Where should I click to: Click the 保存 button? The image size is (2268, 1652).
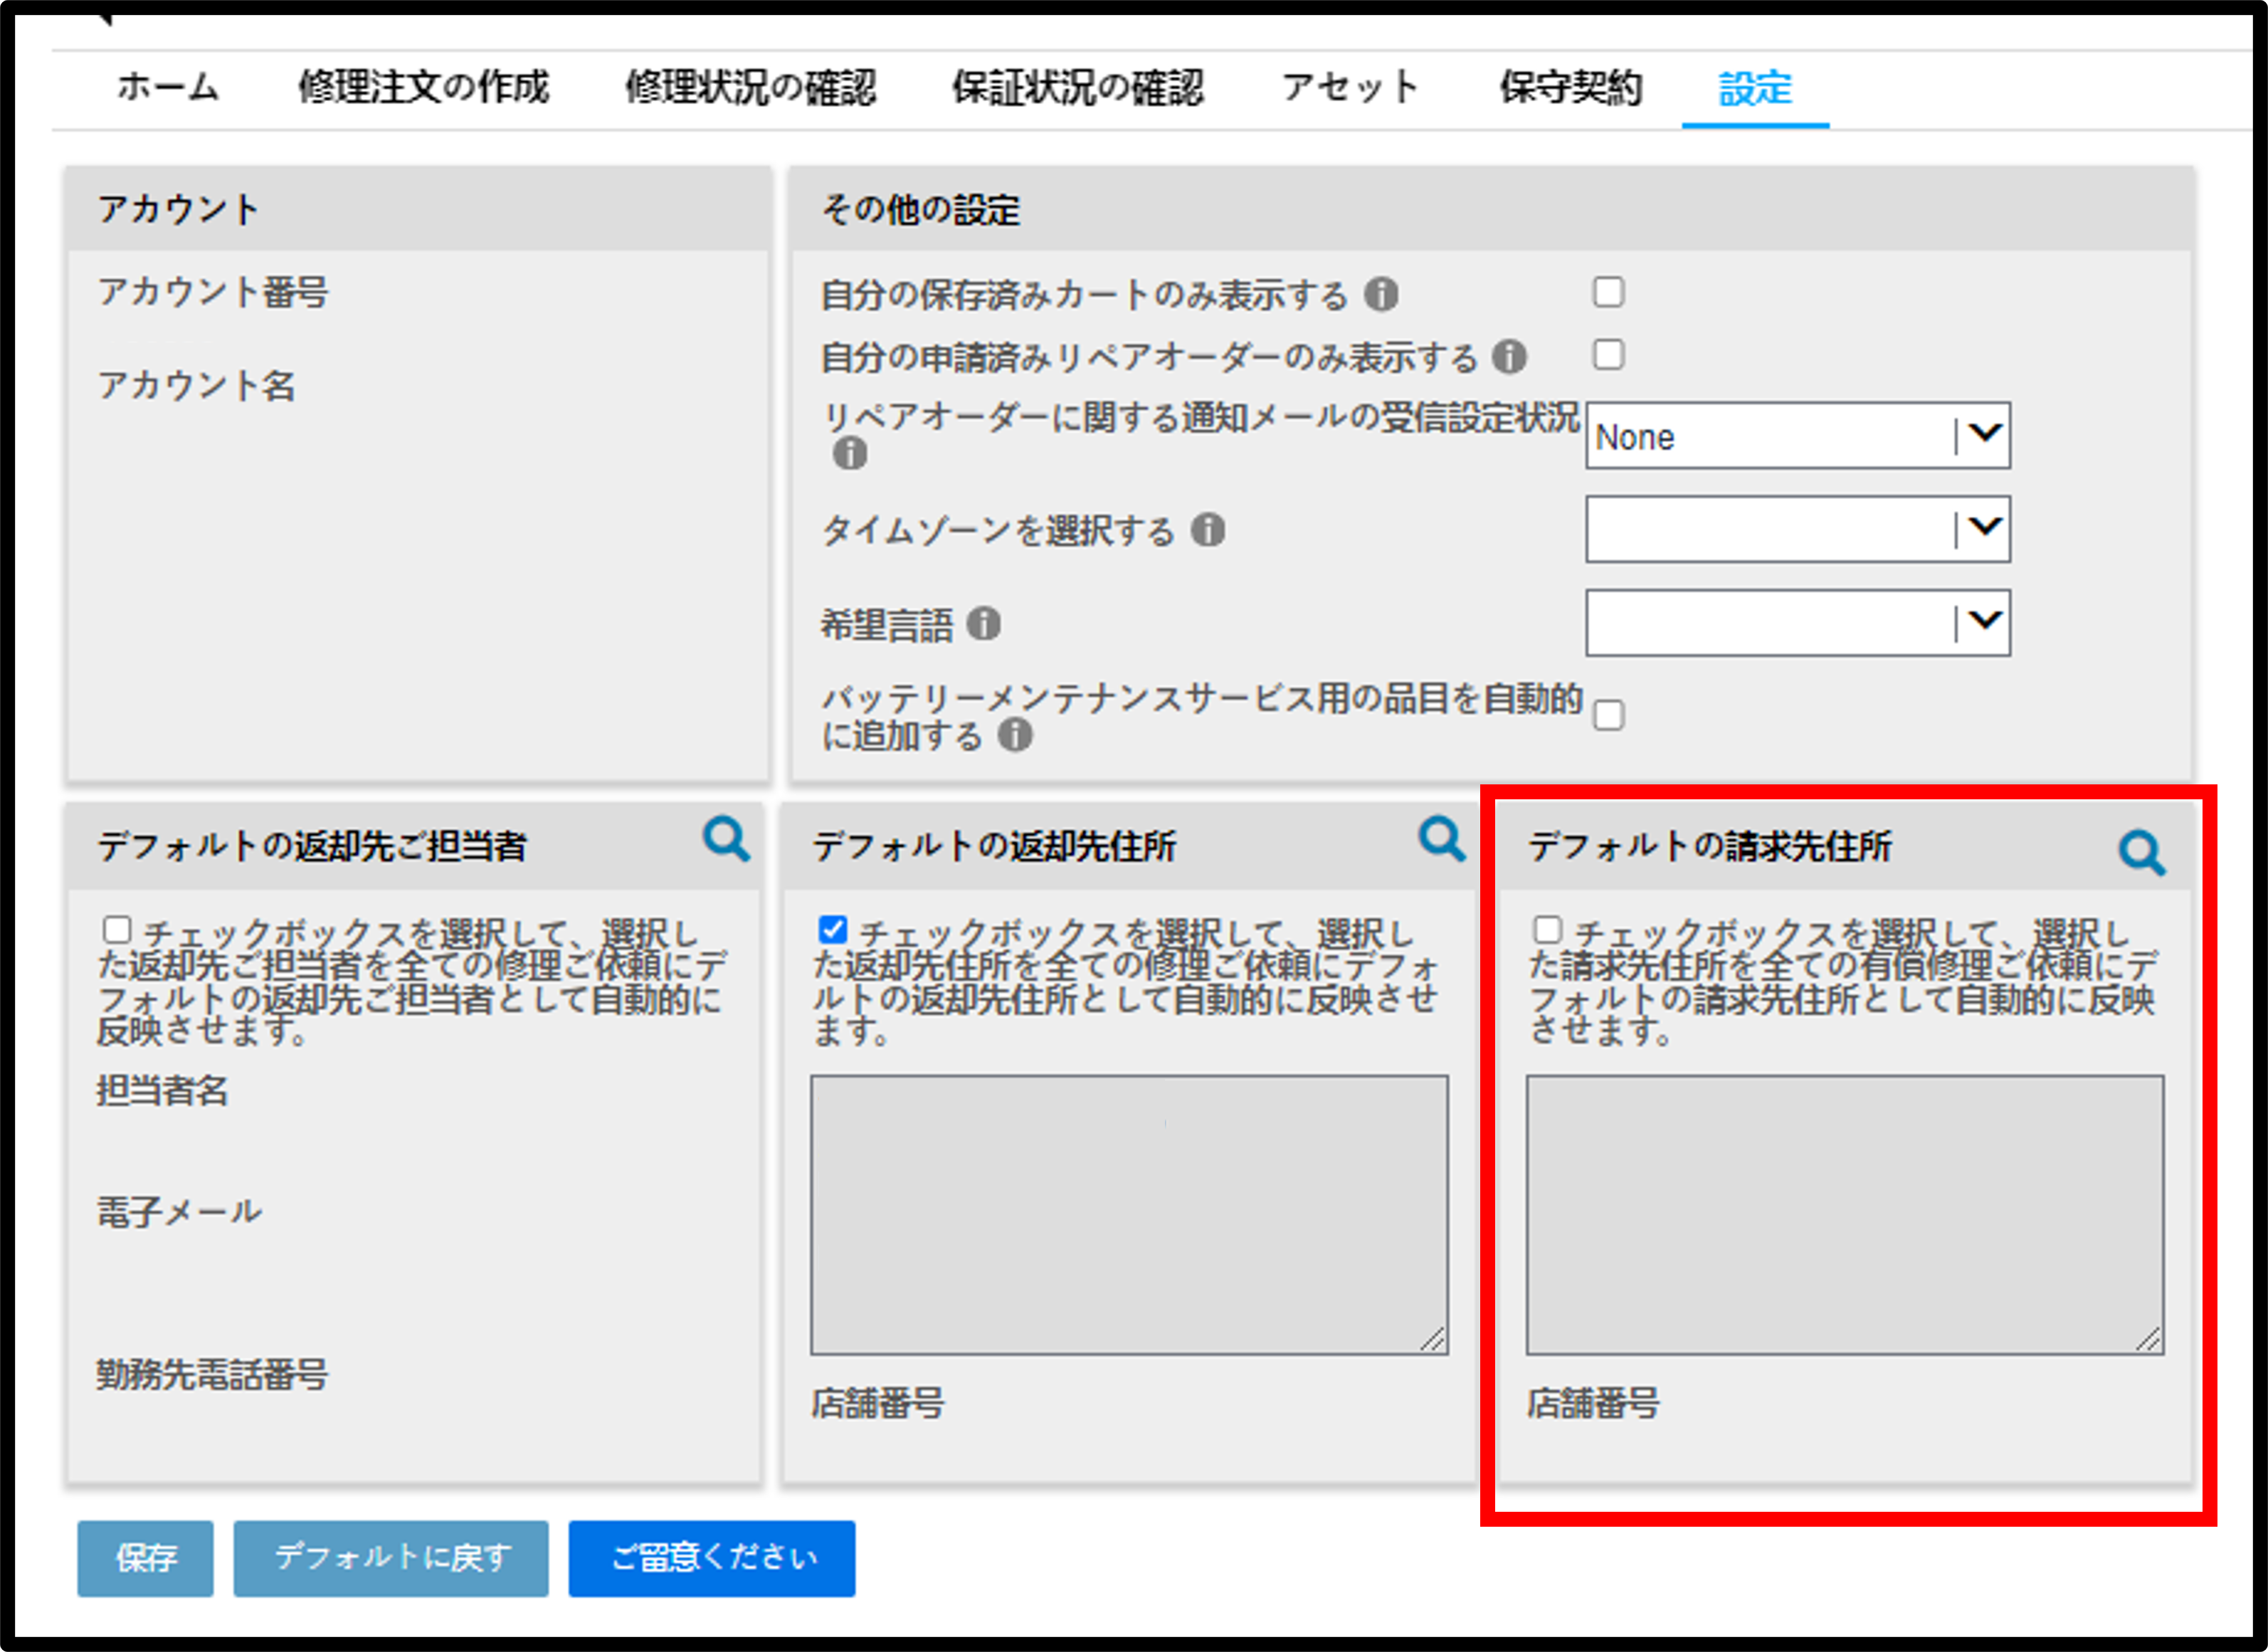coord(146,1558)
